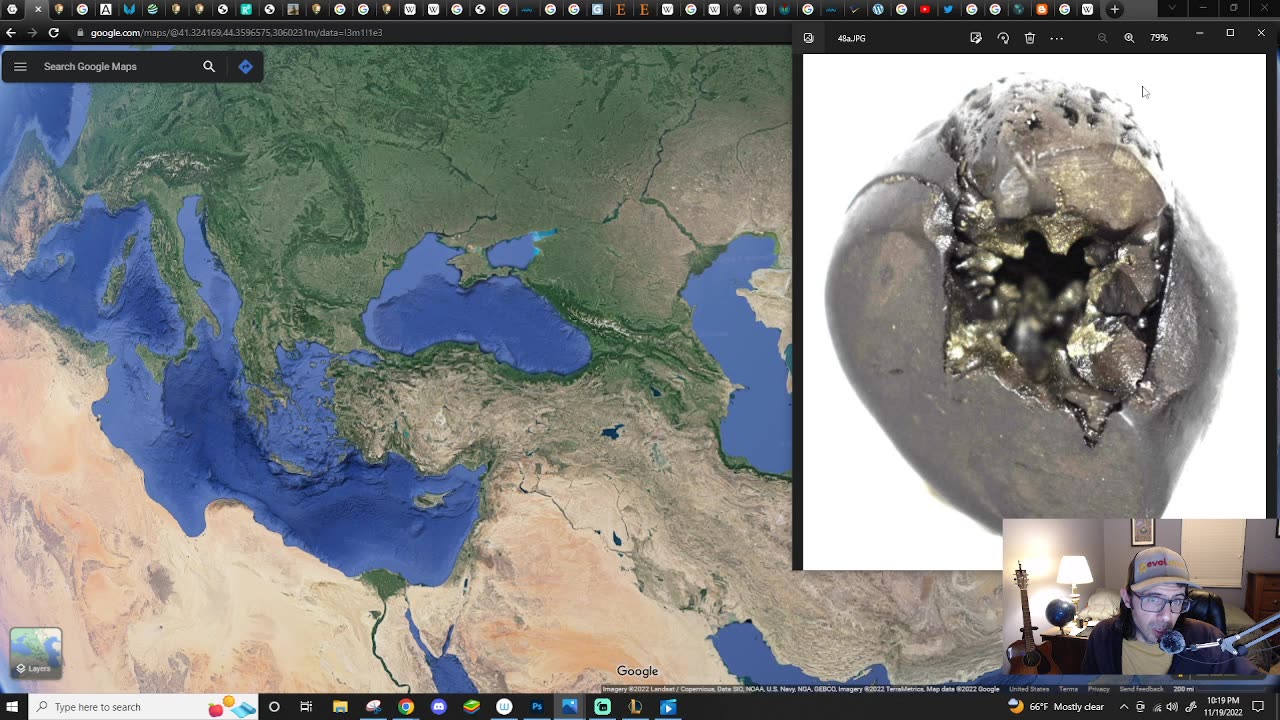The height and width of the screenshot is (720, 1280).
Task: Click the Type here to search box
Action: point(145,707)
